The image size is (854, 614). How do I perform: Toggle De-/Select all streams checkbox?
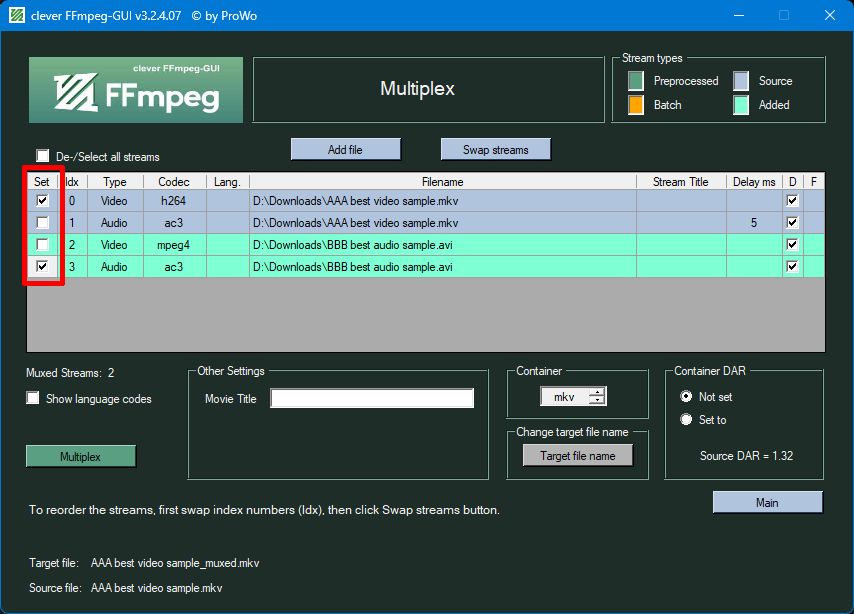pyautogui.click(x=42, y=156)
